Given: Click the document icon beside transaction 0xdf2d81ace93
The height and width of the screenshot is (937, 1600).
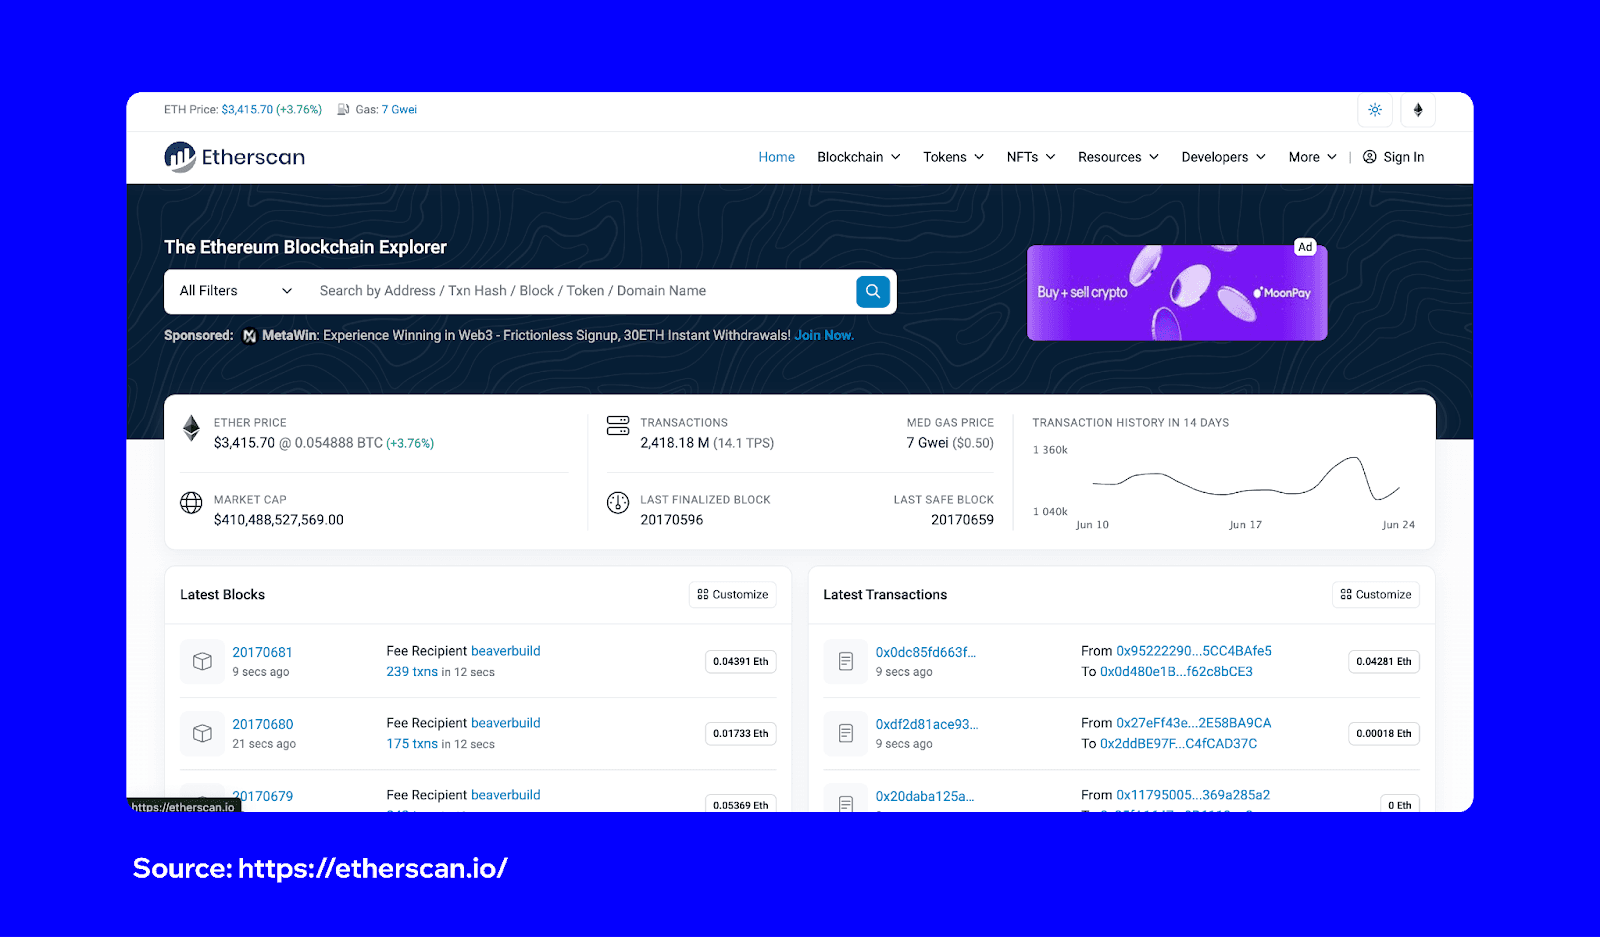Looking at the screenshot, I should [846, 733].
